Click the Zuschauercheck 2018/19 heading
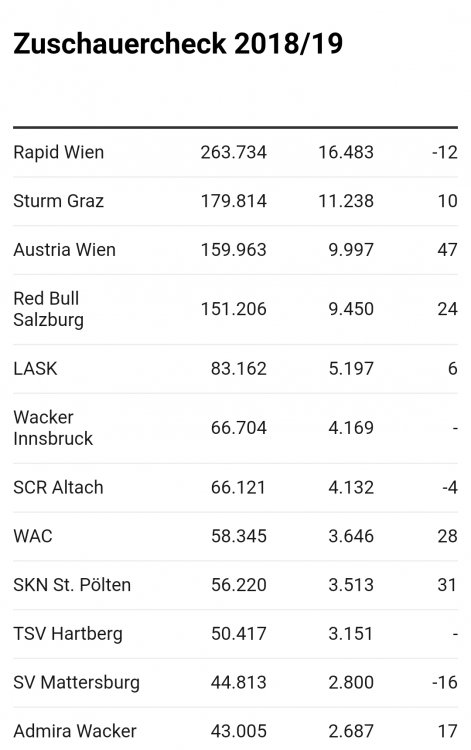The height and width of the screenshot is (750, 471). click(x=178, y=44)
